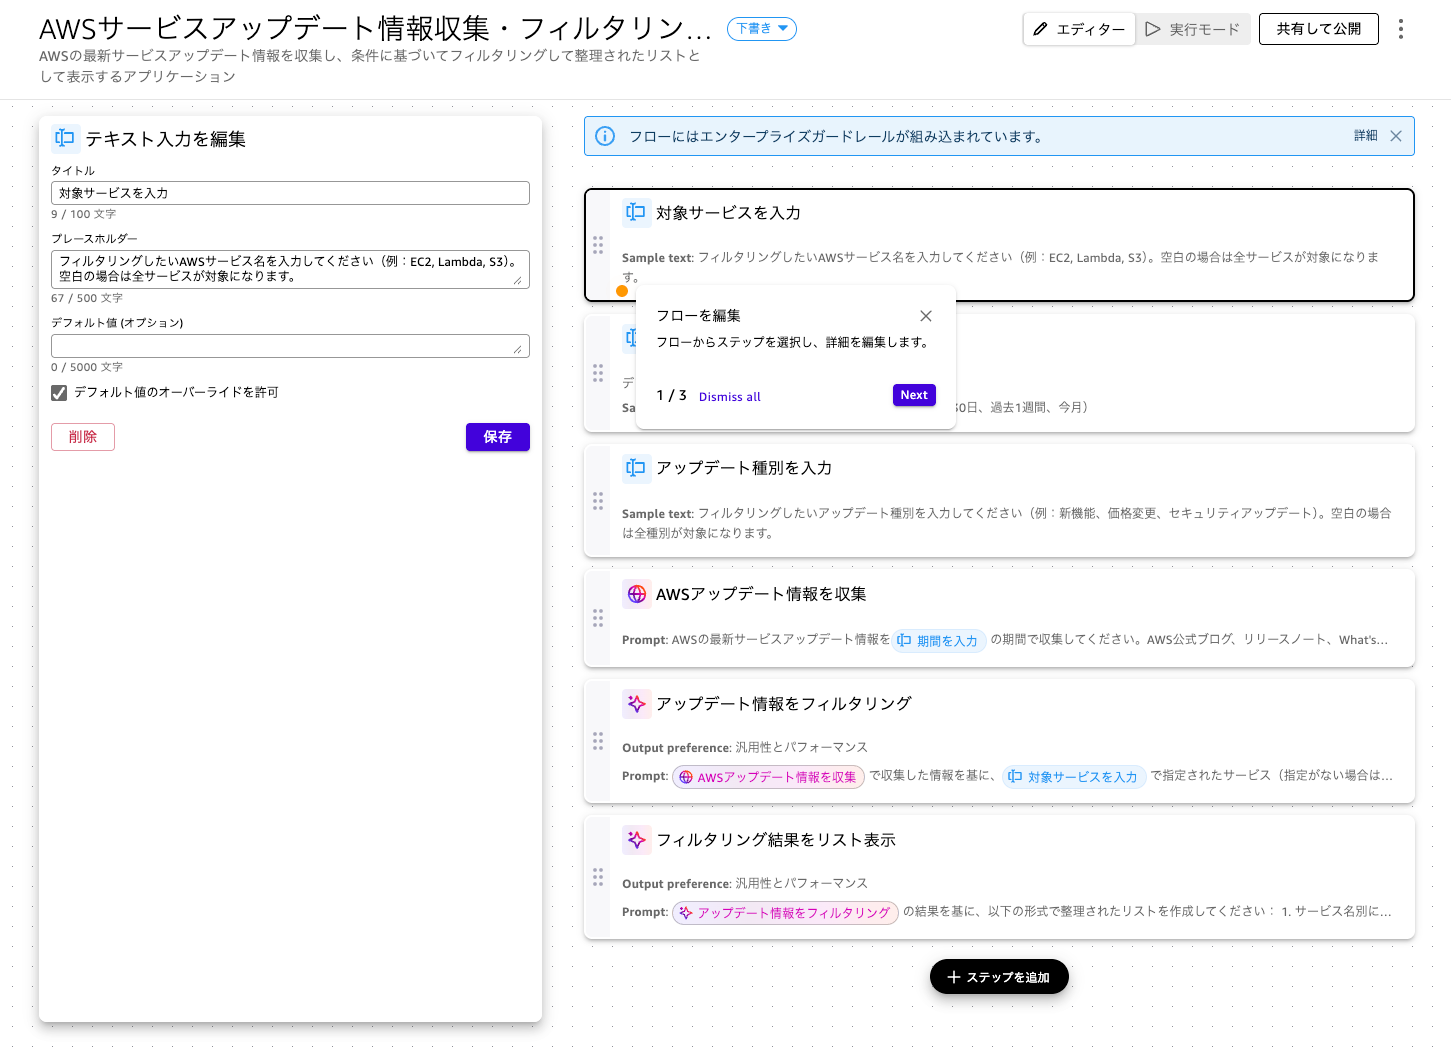Click the Dismiss all link
Viewport: 1451px width, 1057px height.
tap(729, 397)
